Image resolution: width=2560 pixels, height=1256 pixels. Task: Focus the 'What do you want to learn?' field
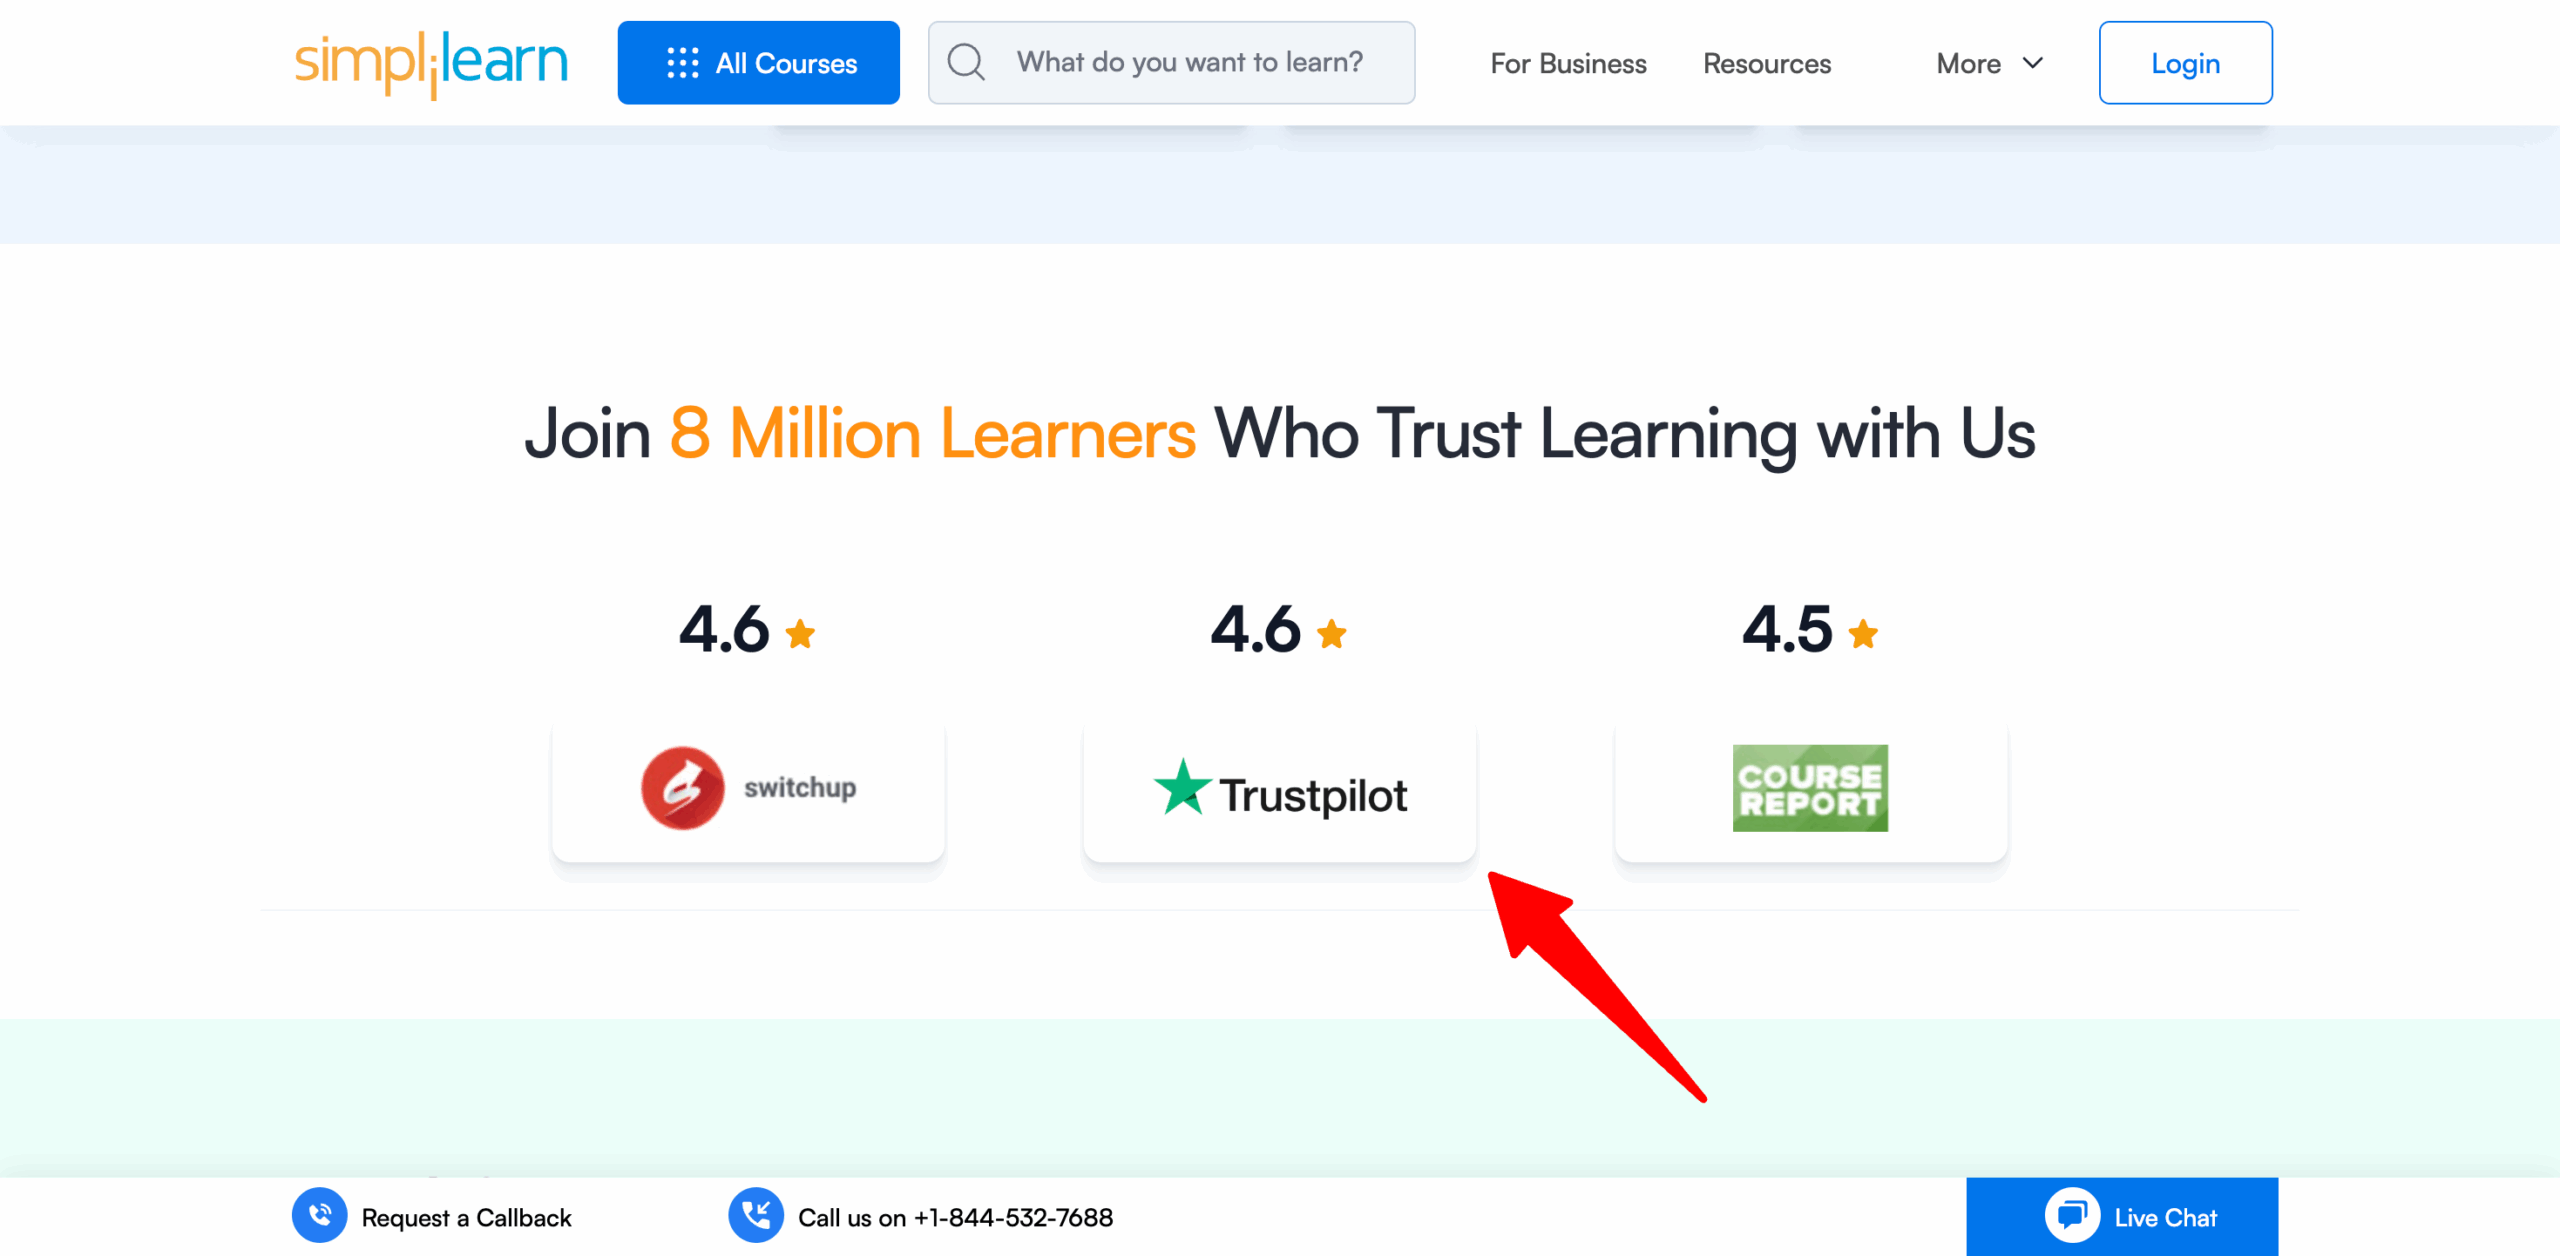pos(1171,63)
